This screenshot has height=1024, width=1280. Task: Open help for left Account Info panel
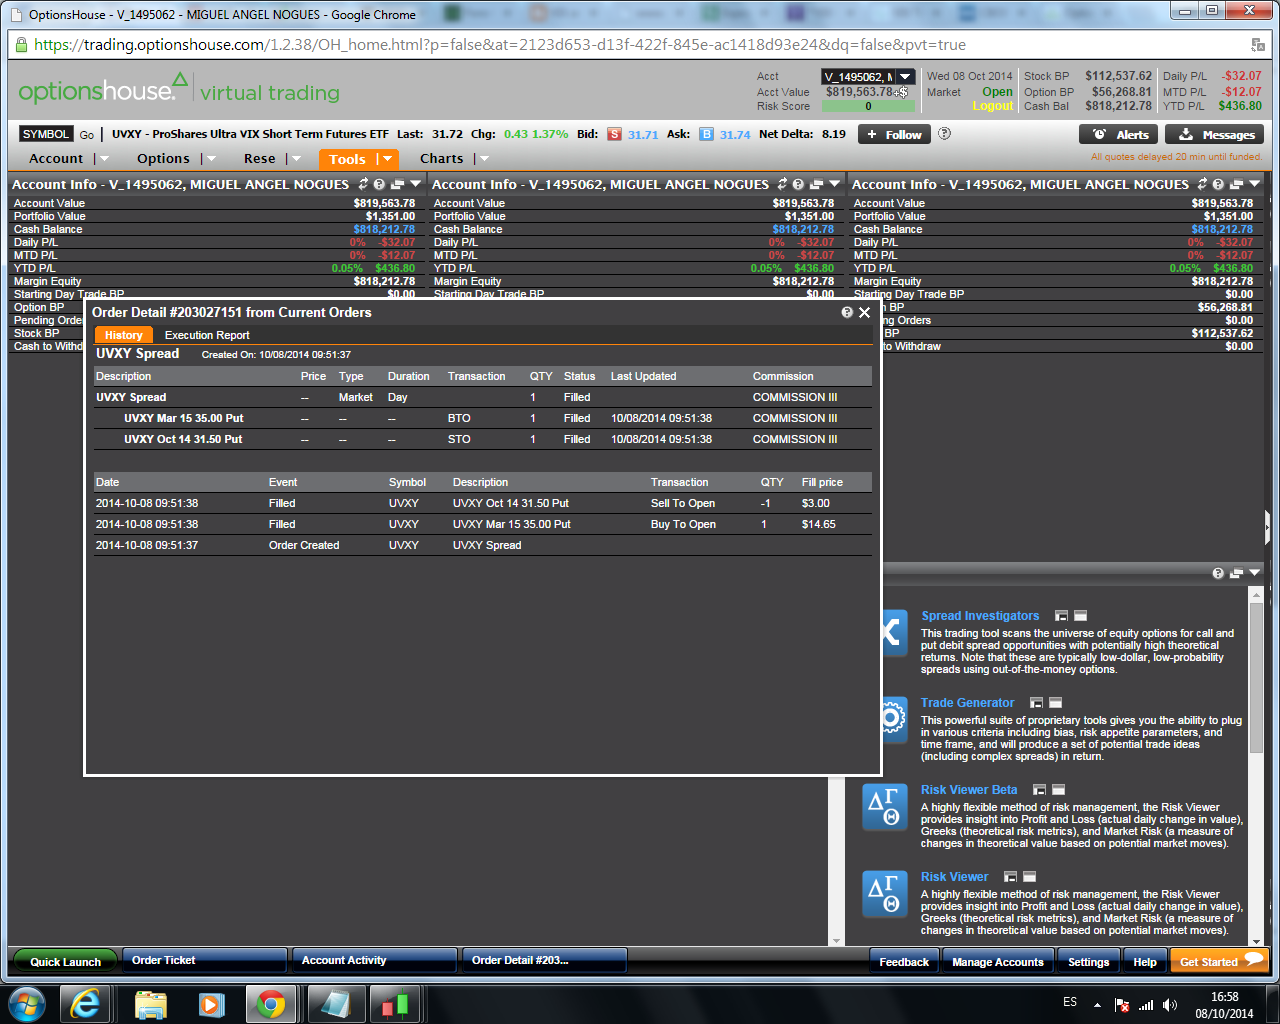click(x=379, y=184)
